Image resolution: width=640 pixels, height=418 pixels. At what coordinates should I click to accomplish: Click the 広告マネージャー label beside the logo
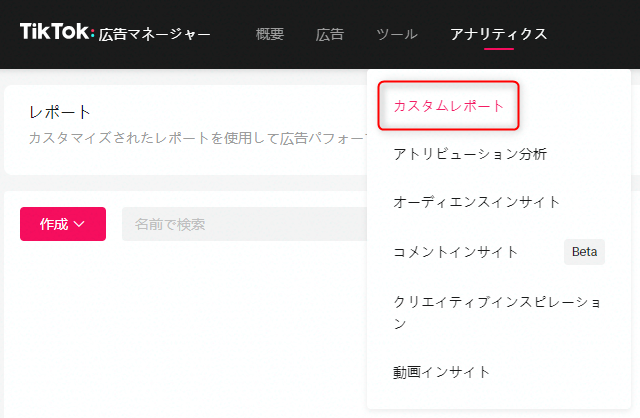tap(155, 35)
